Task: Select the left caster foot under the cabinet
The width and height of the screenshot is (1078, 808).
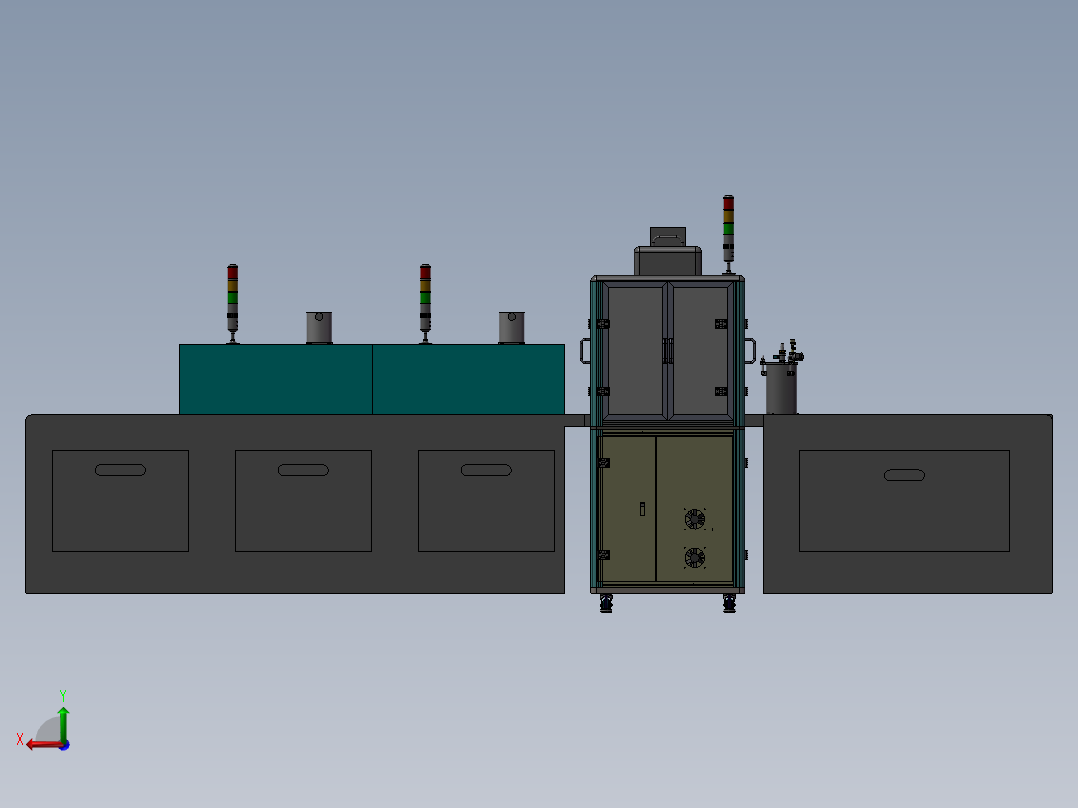Action: 606,604
